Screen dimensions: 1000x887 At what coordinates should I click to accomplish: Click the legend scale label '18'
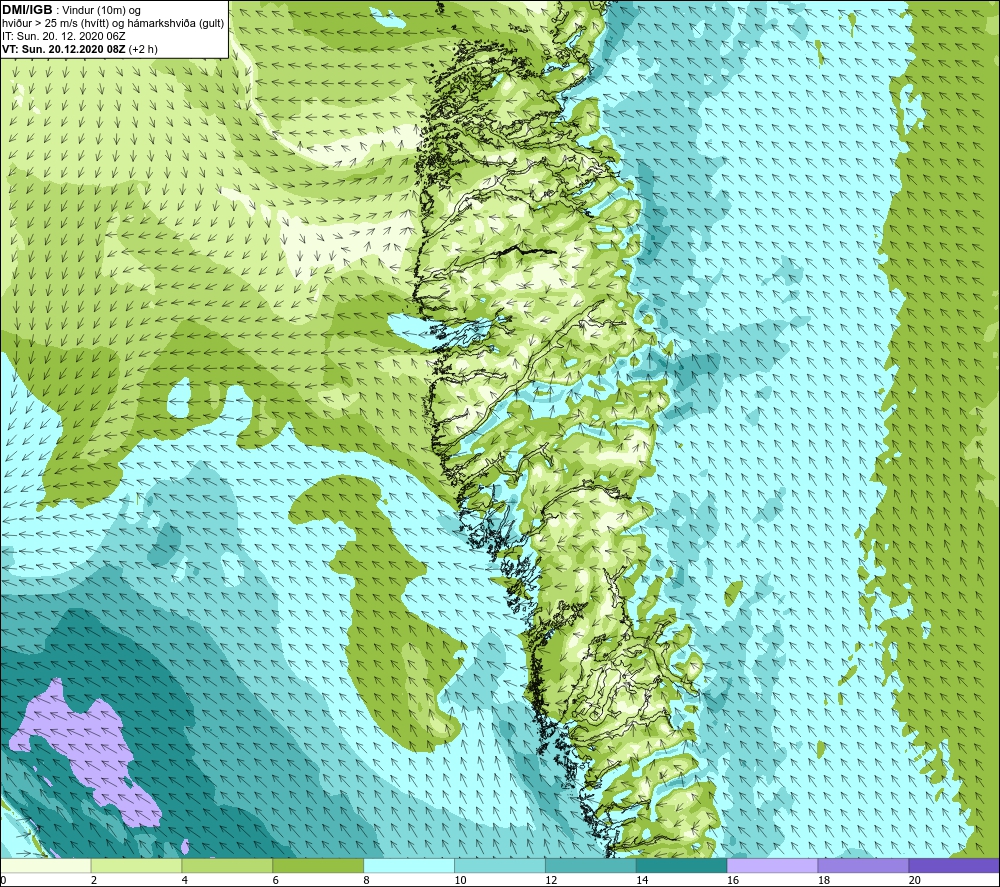coord(824,880)
